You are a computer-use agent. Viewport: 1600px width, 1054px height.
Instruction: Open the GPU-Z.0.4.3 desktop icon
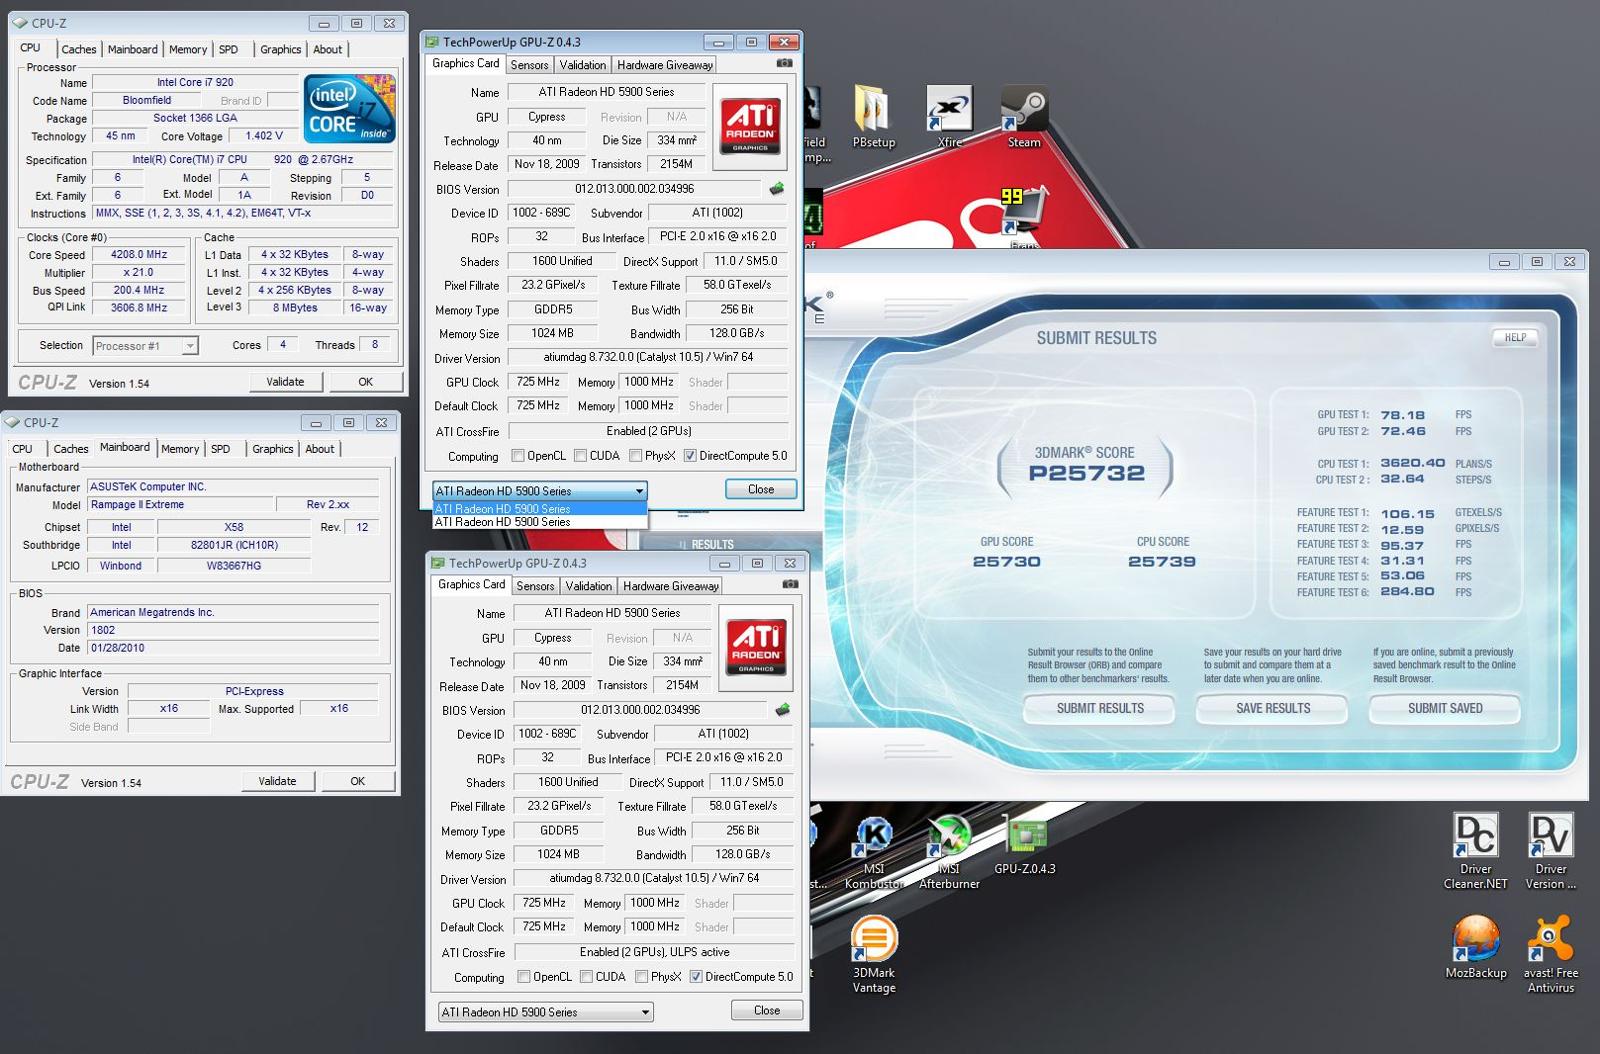[x=1025, y=846]
